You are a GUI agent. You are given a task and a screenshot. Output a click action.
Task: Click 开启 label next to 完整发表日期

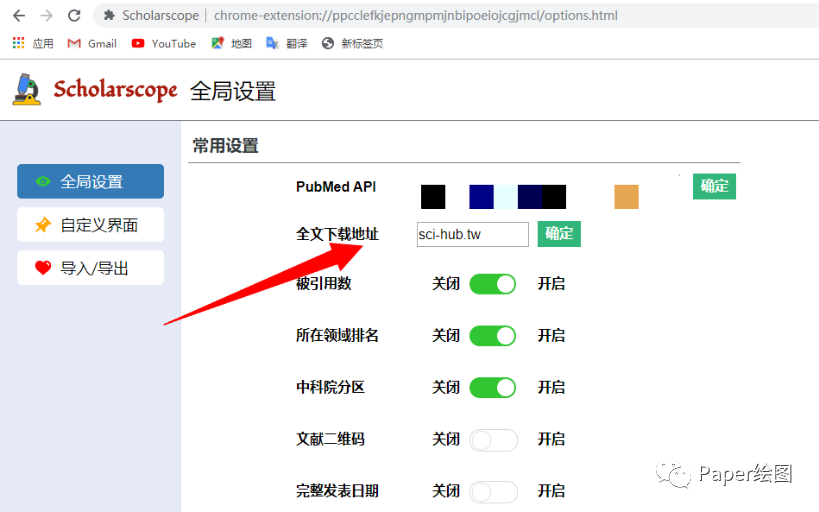pos(552,491)
